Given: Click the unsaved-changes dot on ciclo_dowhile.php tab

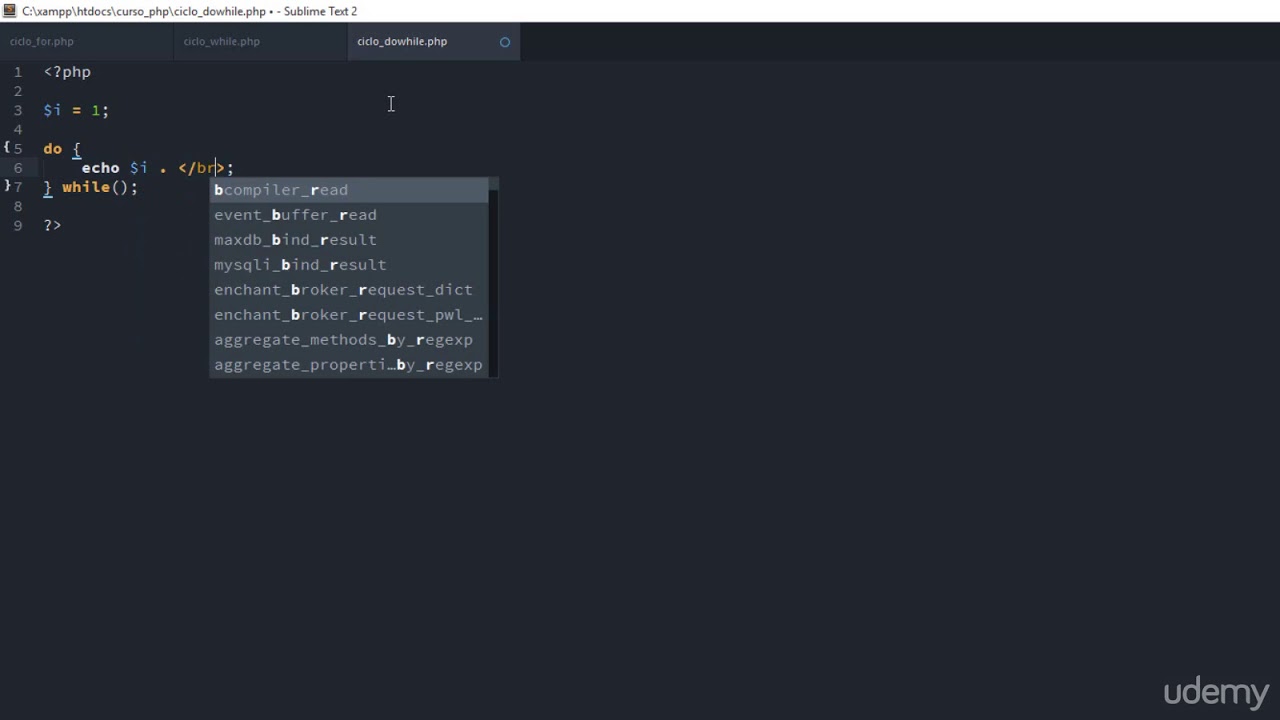Looking at the screenshot, I should click(x=505, y=42).
